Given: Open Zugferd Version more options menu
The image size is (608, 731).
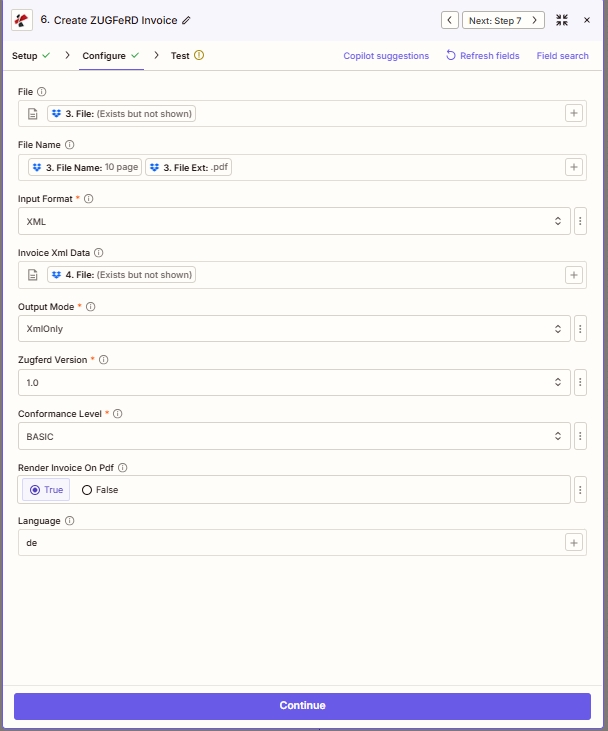Looking at the screenshot, I should point(580,382).
